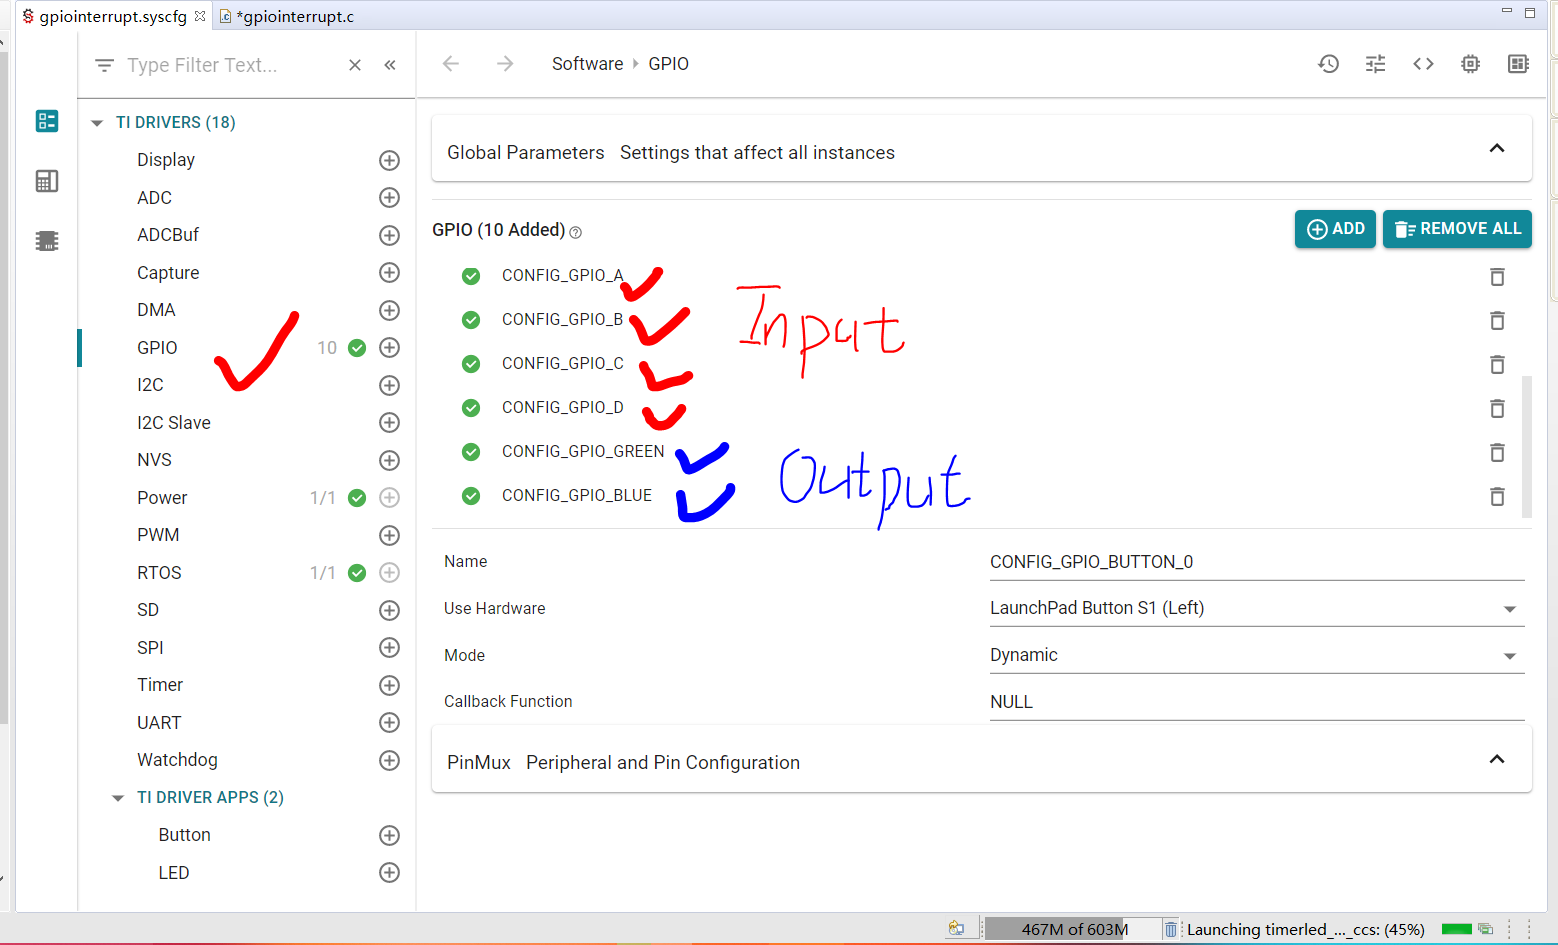
Task: Select the CONFIG_GPIO_BLUE instance
Action: click(576, 496)
